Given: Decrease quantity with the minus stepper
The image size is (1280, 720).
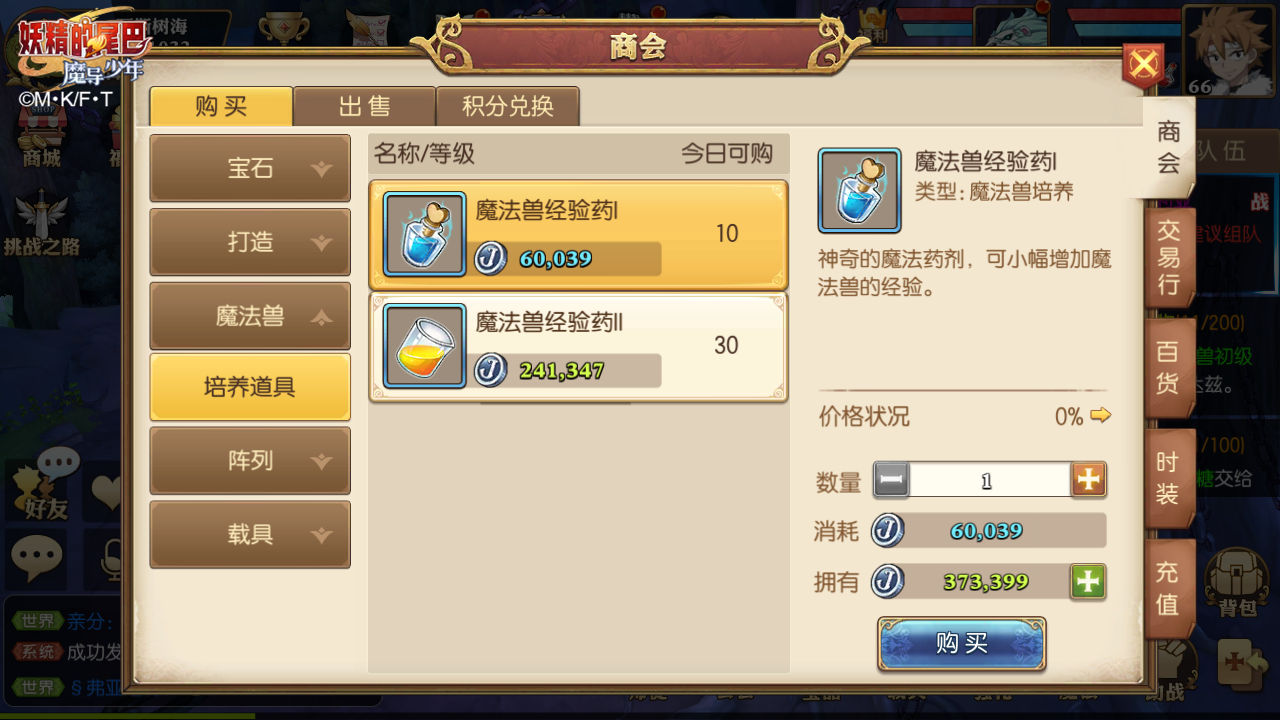Looking at the screenshot, I should (x=891, y=480).
